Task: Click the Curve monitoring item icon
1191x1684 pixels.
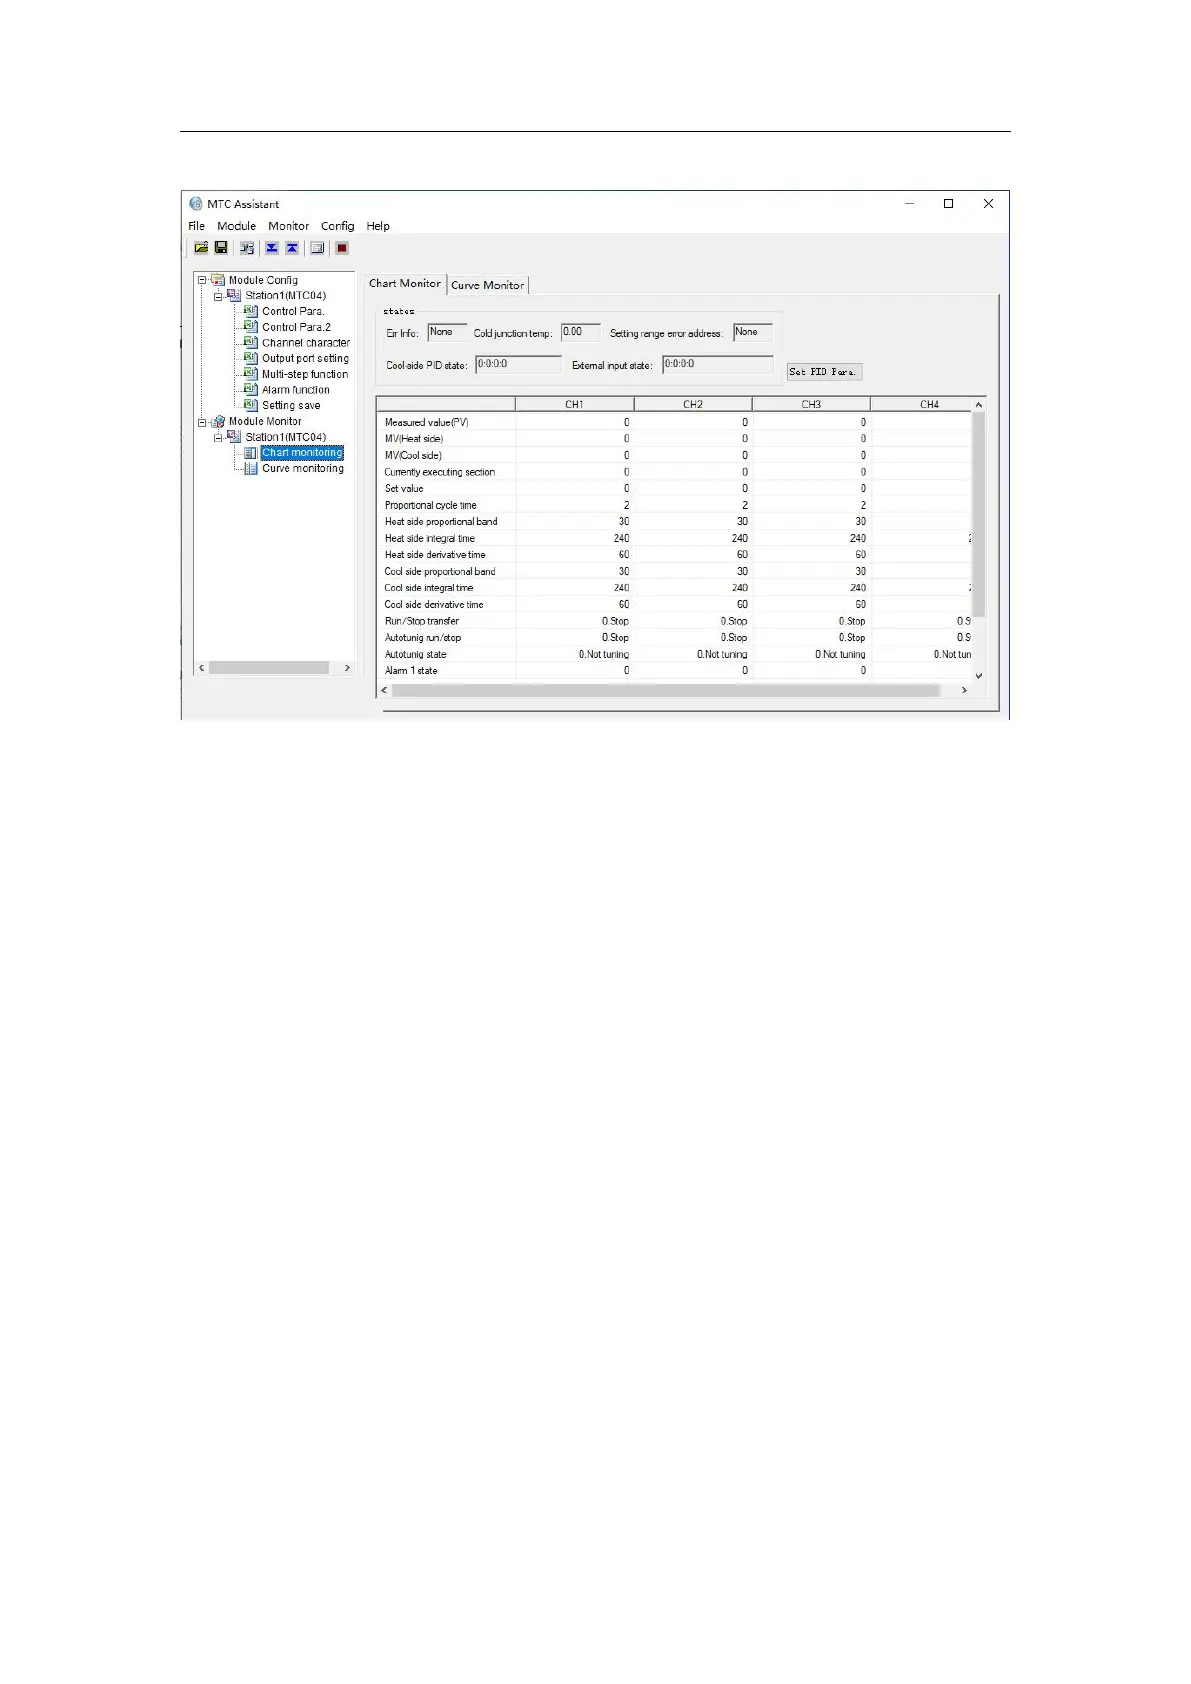Action: click(x=251, y=468)
